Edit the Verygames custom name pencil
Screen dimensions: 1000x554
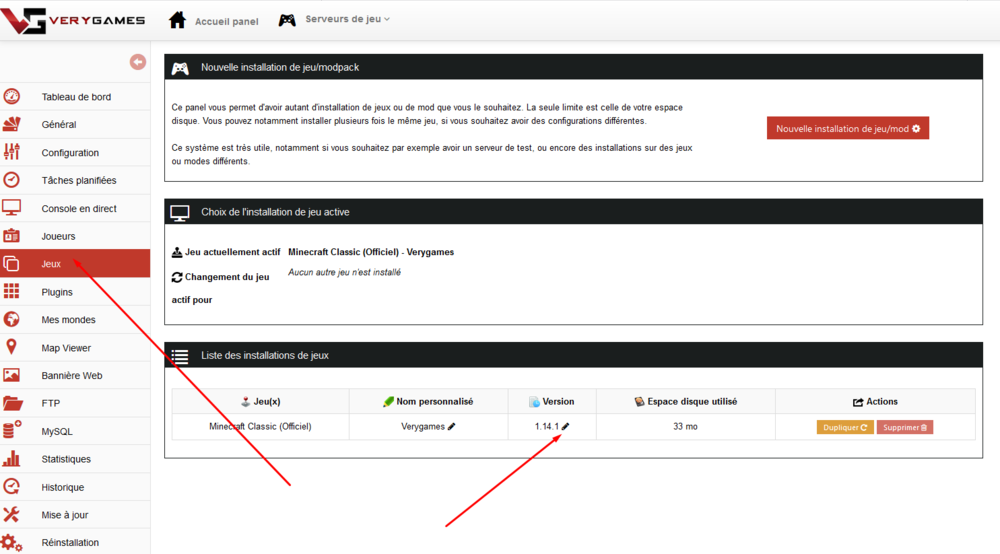pyautogui.click(x=452, y=426)
